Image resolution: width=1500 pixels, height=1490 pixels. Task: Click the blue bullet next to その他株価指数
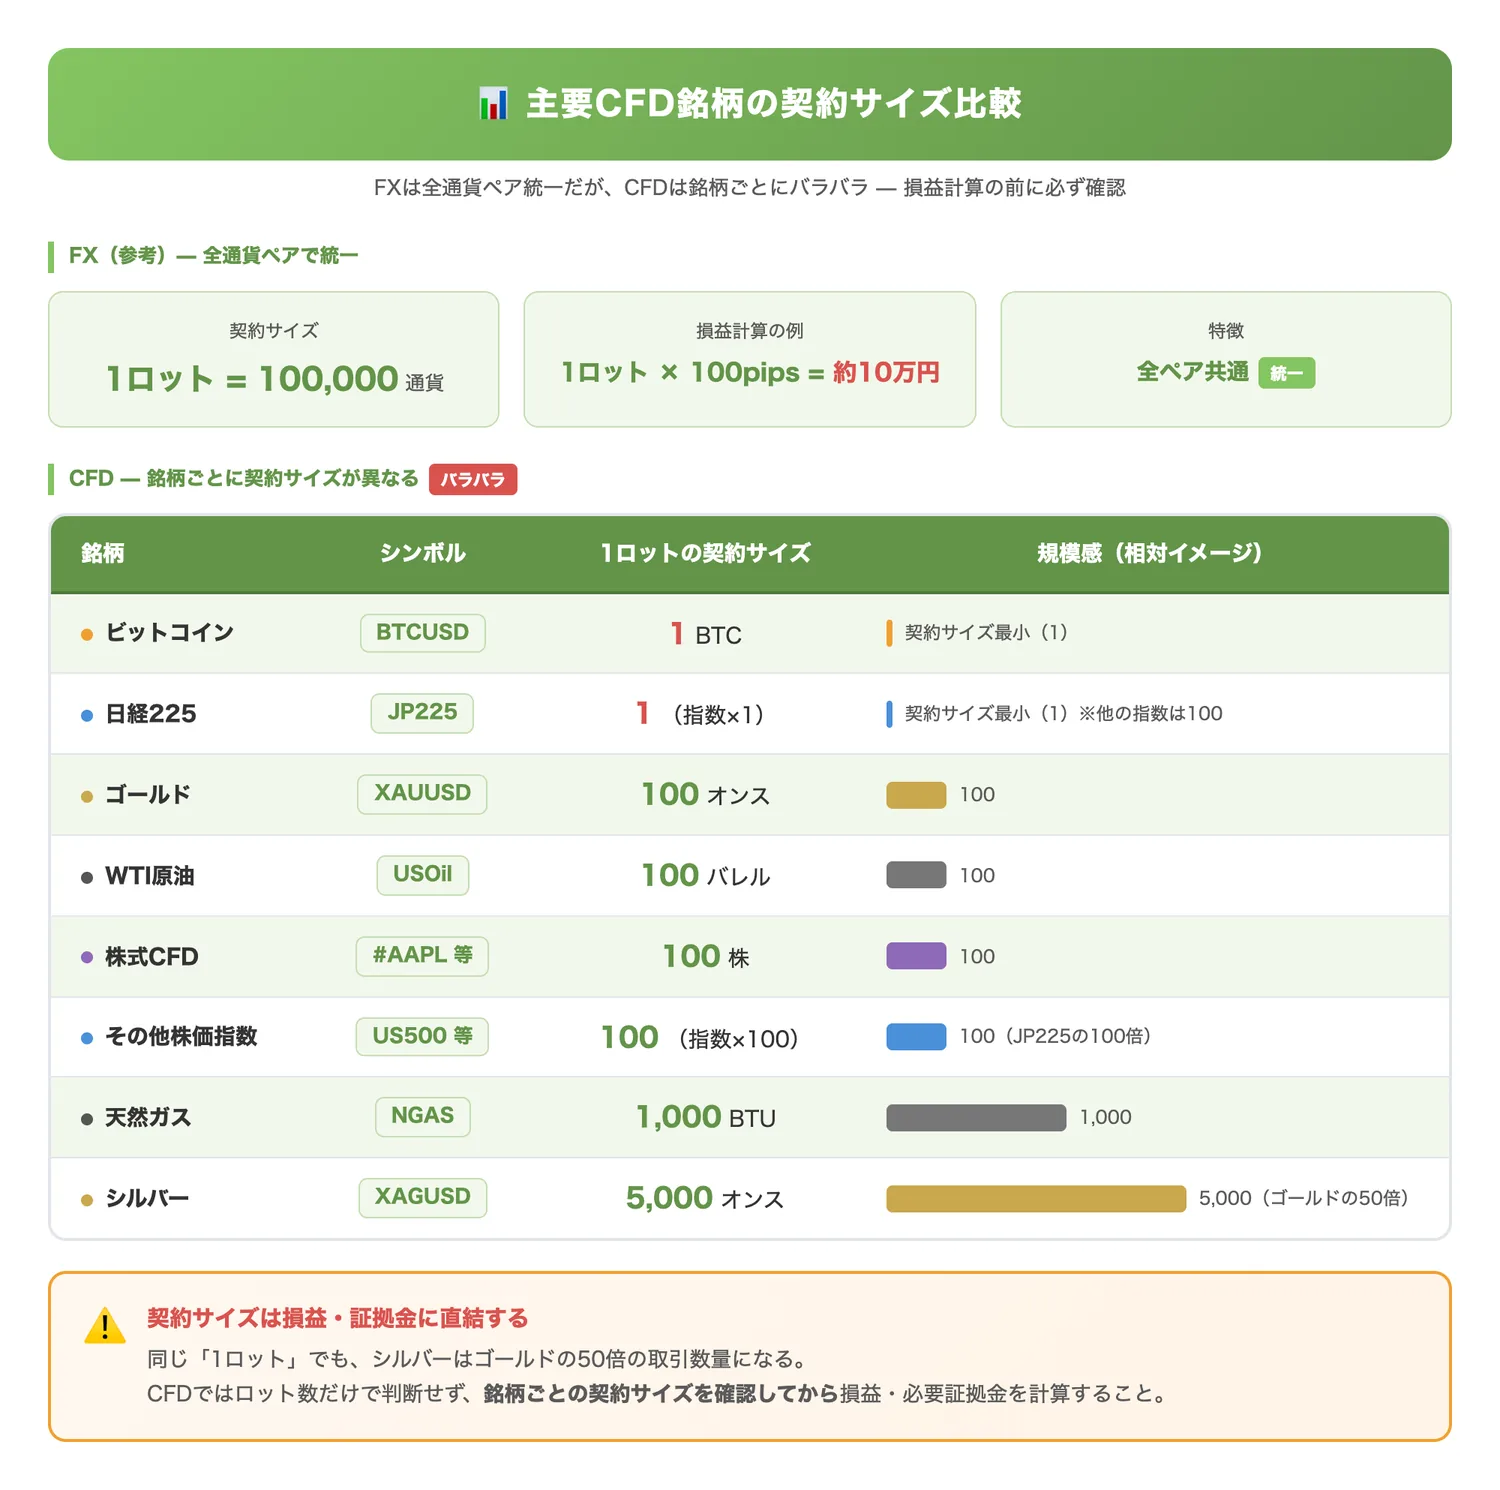click(x=87, y=1038)
